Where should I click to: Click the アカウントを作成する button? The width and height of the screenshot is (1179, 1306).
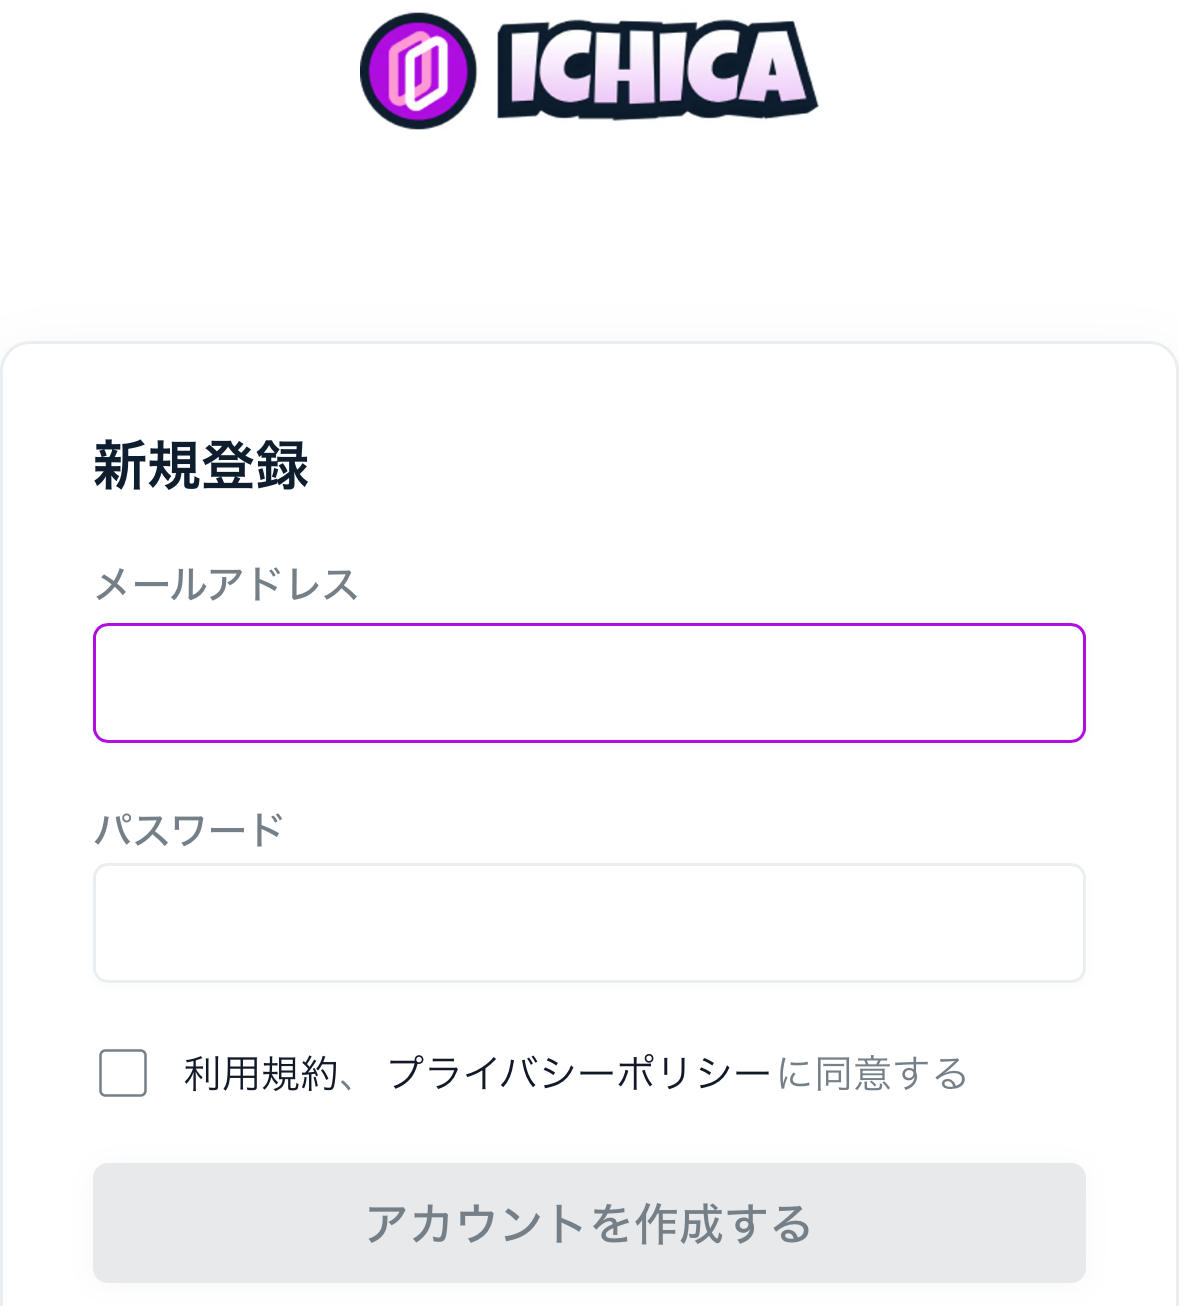589,1223
